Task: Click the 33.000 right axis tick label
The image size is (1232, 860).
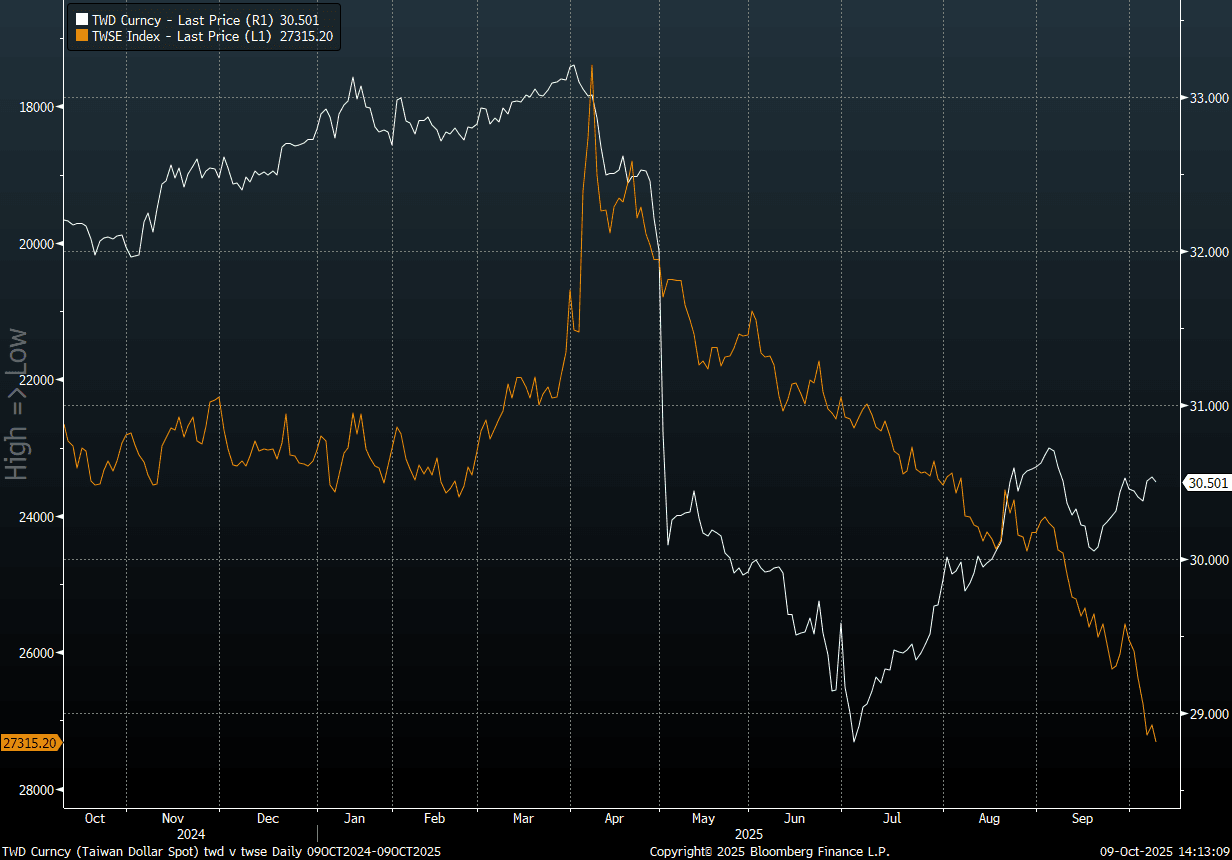Action: click(x=1207, y=98)
